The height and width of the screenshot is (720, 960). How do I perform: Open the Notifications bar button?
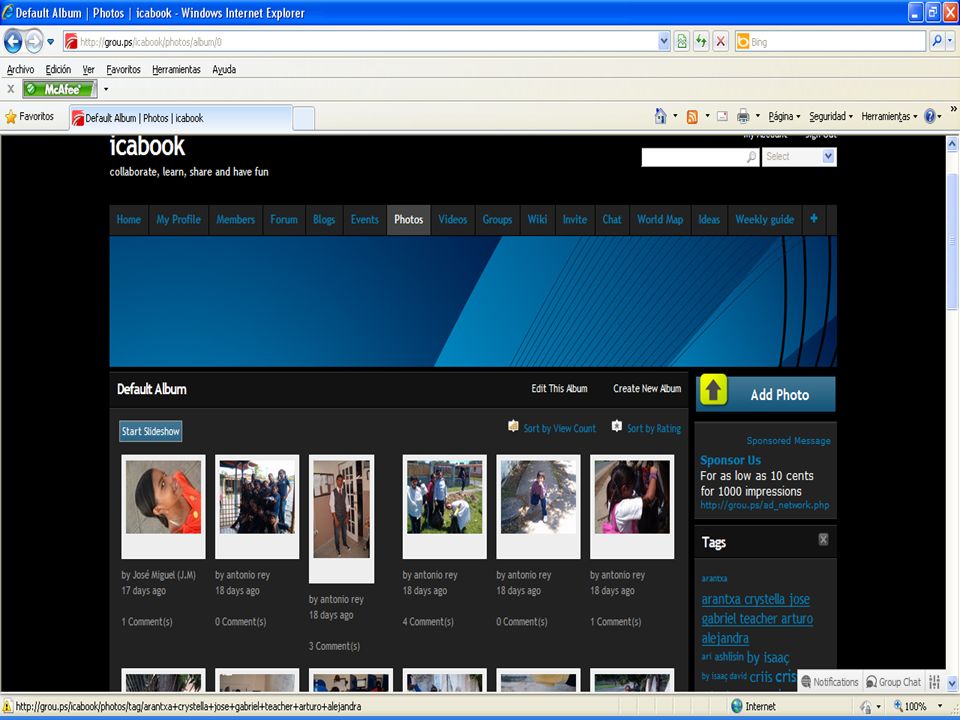(830, 682)
